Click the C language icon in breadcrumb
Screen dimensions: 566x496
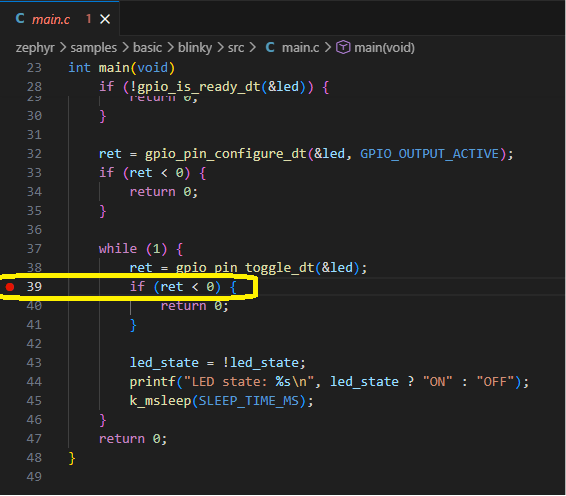coord(270,47)
